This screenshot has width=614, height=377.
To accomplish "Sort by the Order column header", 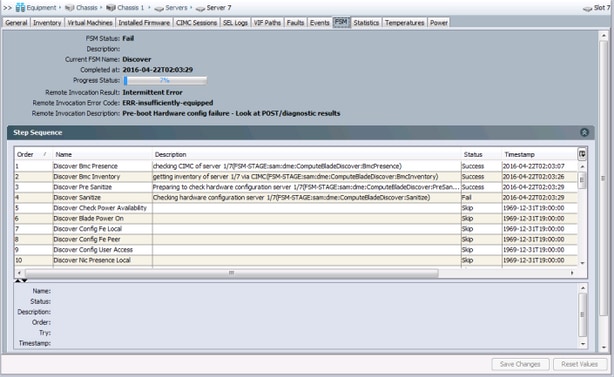I will (x=33, y=154).
